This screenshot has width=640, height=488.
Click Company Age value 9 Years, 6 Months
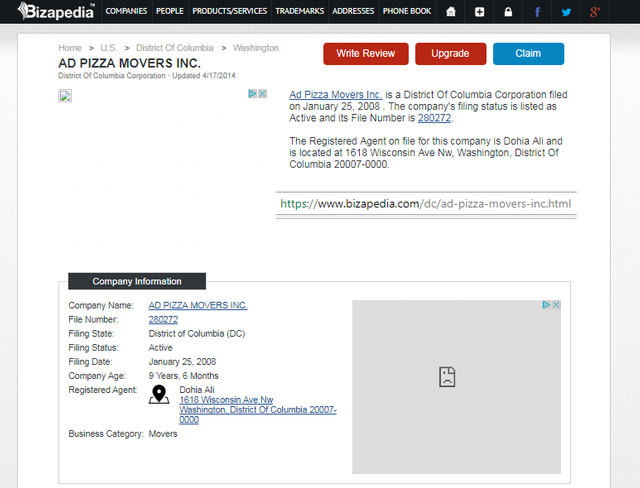183,375
